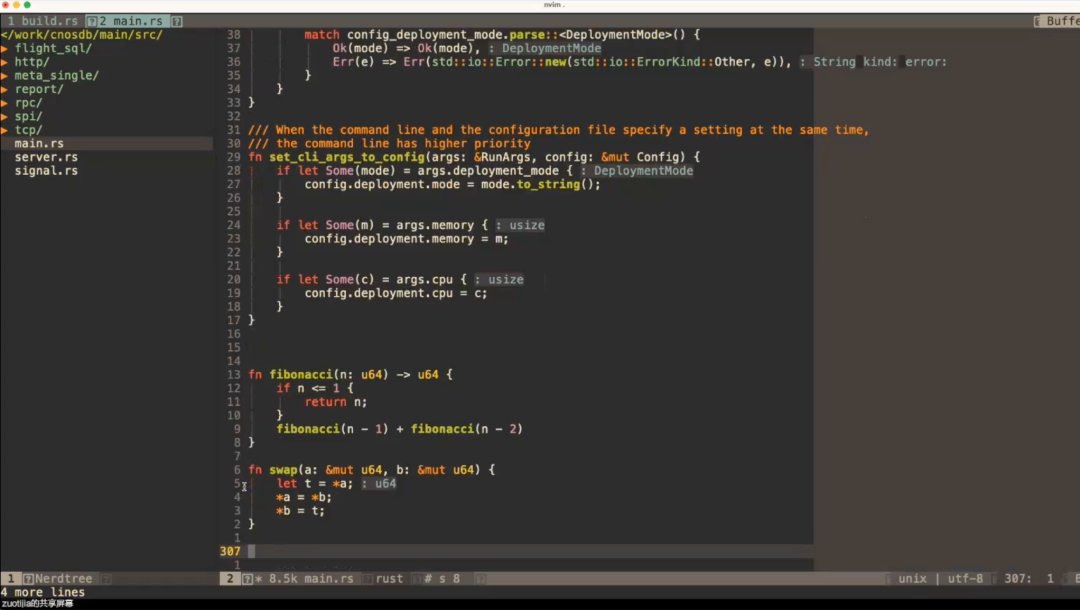Click the cursor position indicator '307: 1'
The height and width of the screenshot is (610, 1080).
coord(1029,578)
